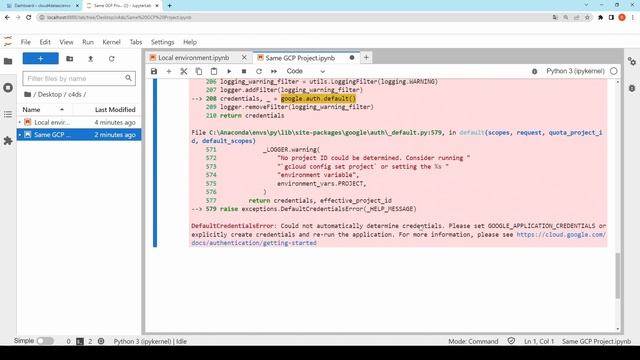Open a new browser tab
Viewport: 640px width, 360px height.
[169, 6]
